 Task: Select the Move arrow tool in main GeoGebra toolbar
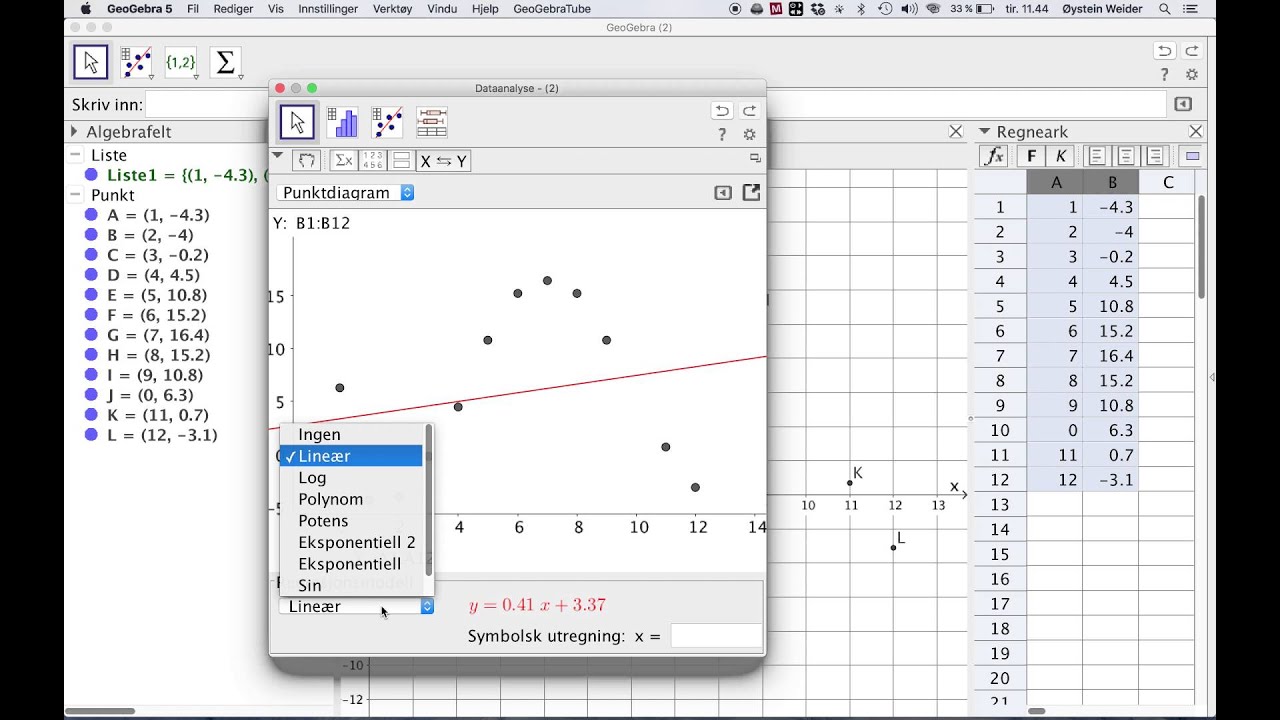point(91,62)
